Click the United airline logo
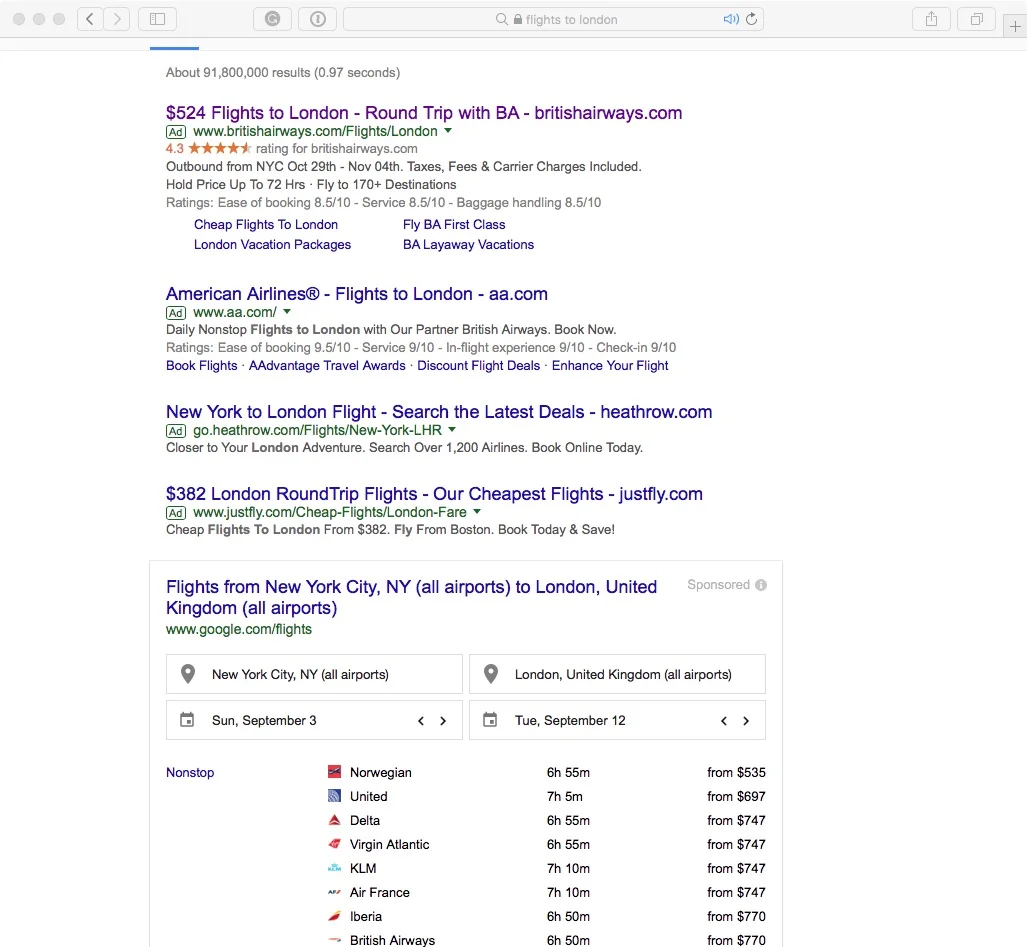 pos(335,796)
